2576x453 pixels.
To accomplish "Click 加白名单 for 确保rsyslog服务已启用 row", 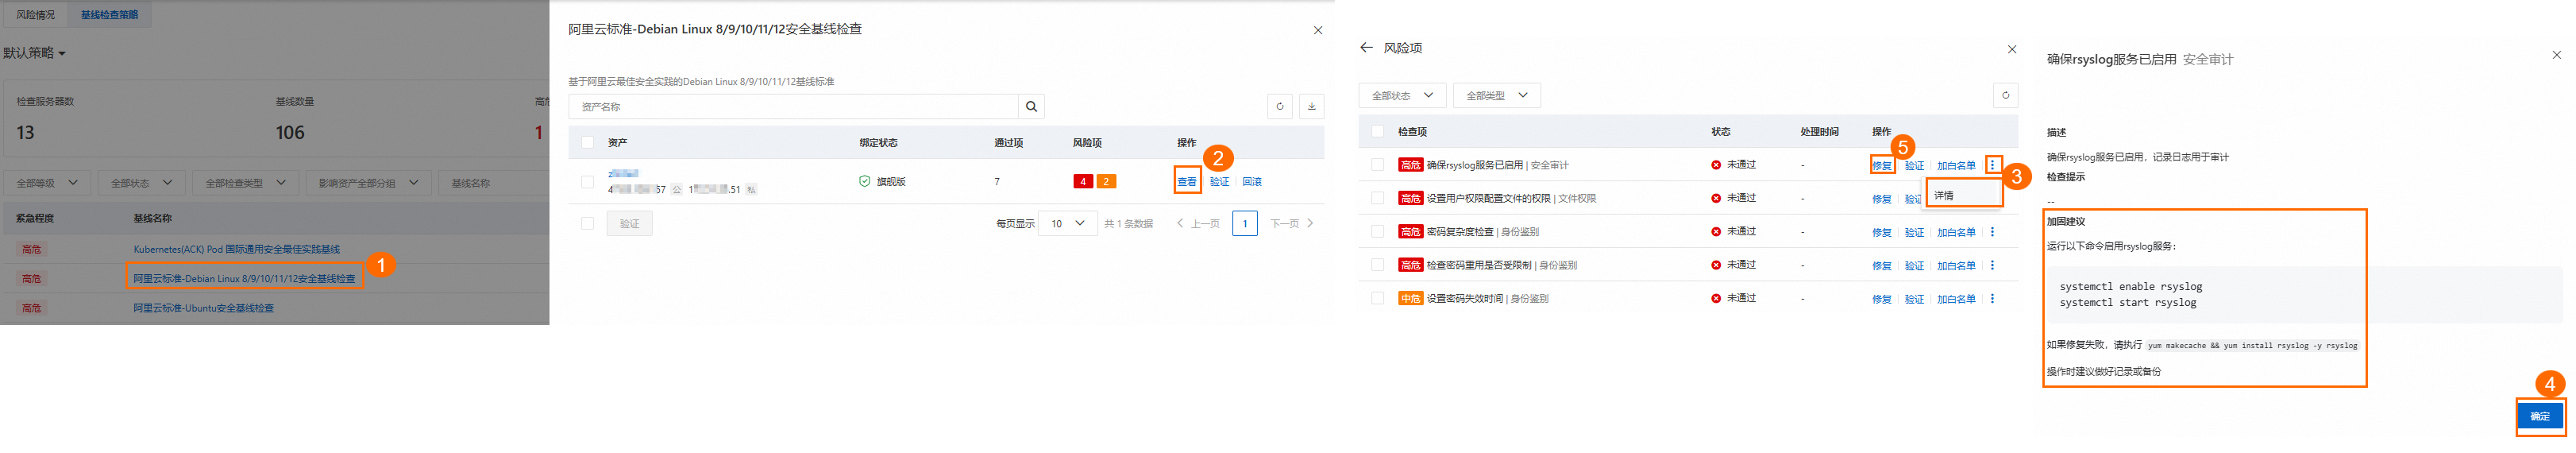I will tap(1956, 166).
